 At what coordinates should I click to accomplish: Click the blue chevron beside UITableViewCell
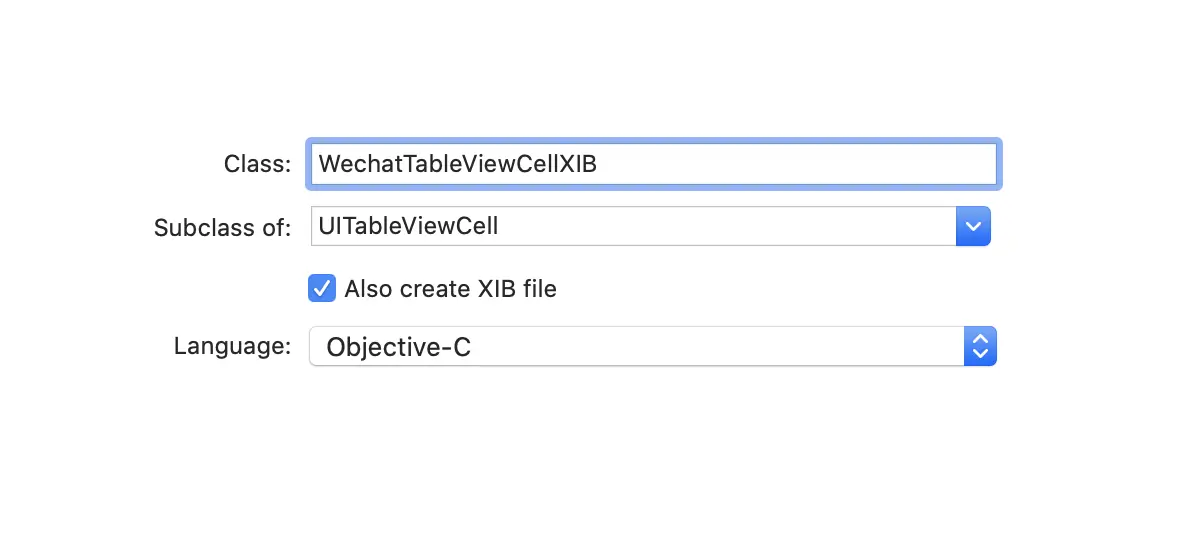coord(973,227)
